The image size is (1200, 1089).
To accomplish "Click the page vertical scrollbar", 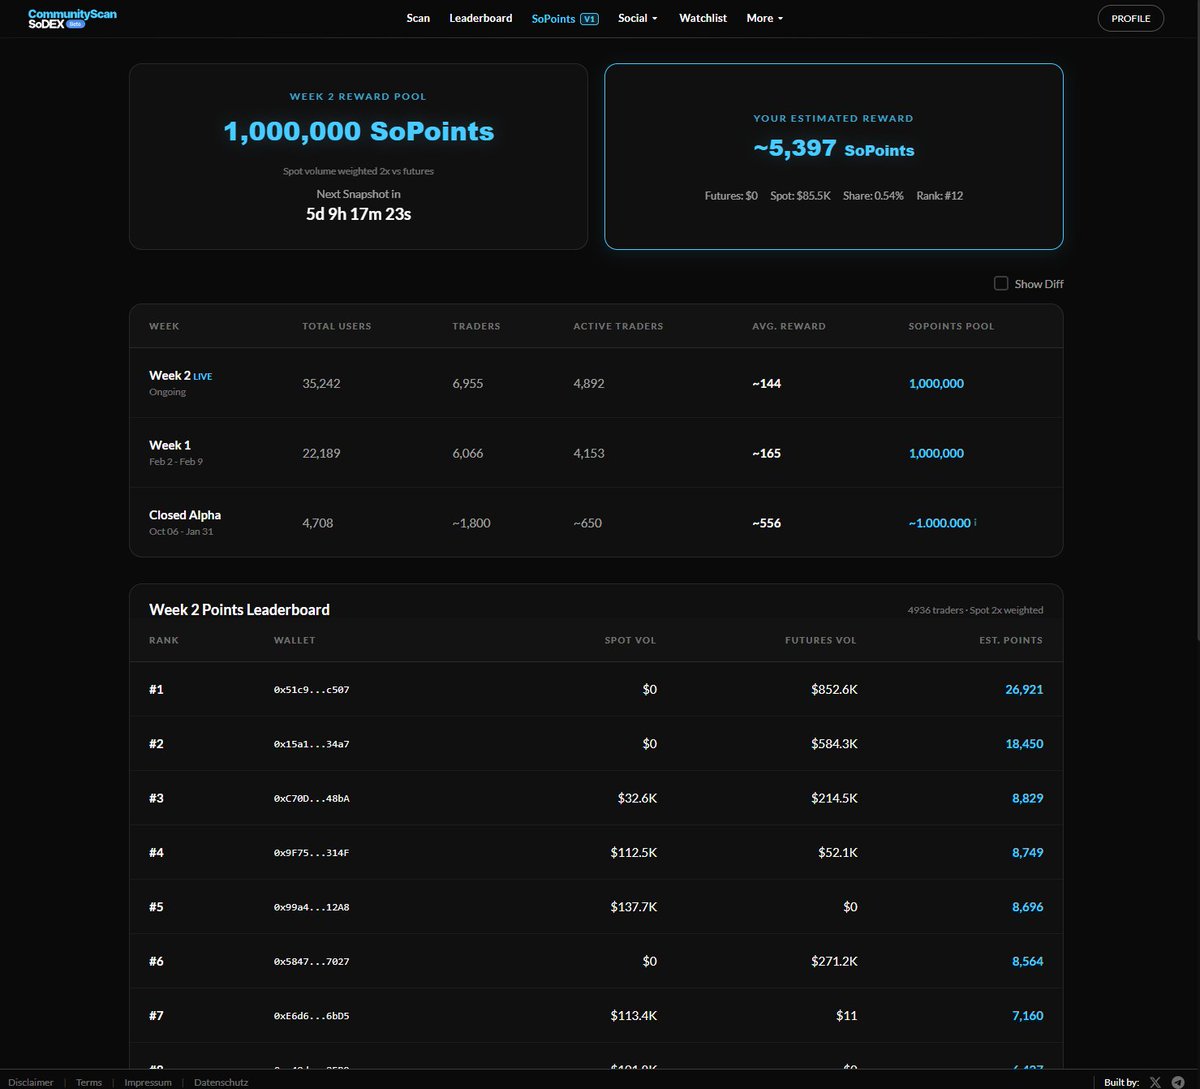I will click(x=1196, y=340).
